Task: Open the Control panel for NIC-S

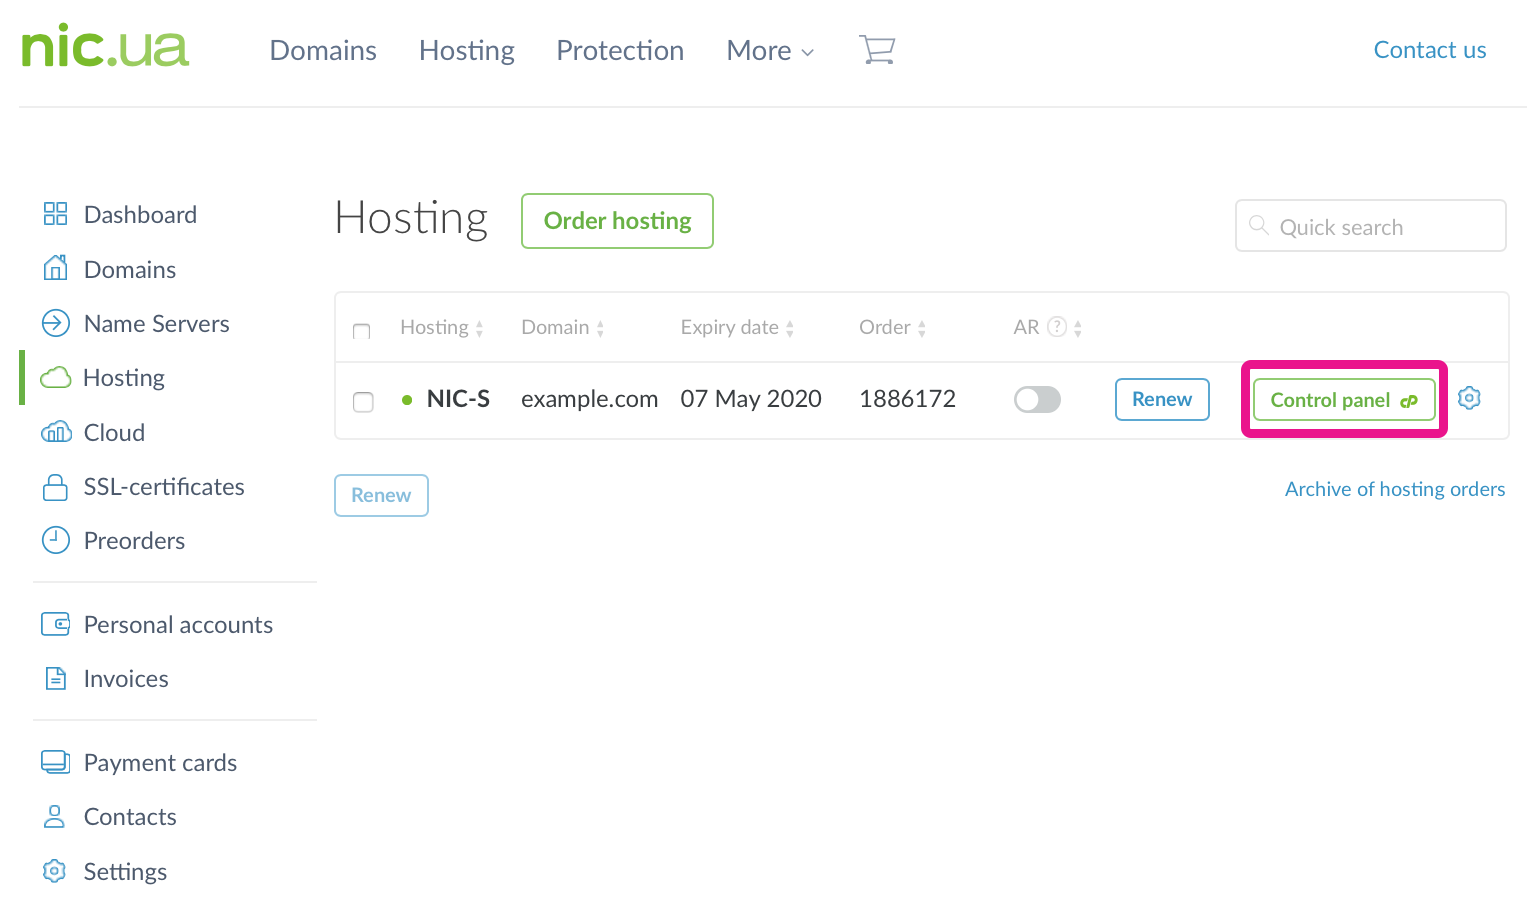Action: pyautogui.click(x=1343, y=400)
